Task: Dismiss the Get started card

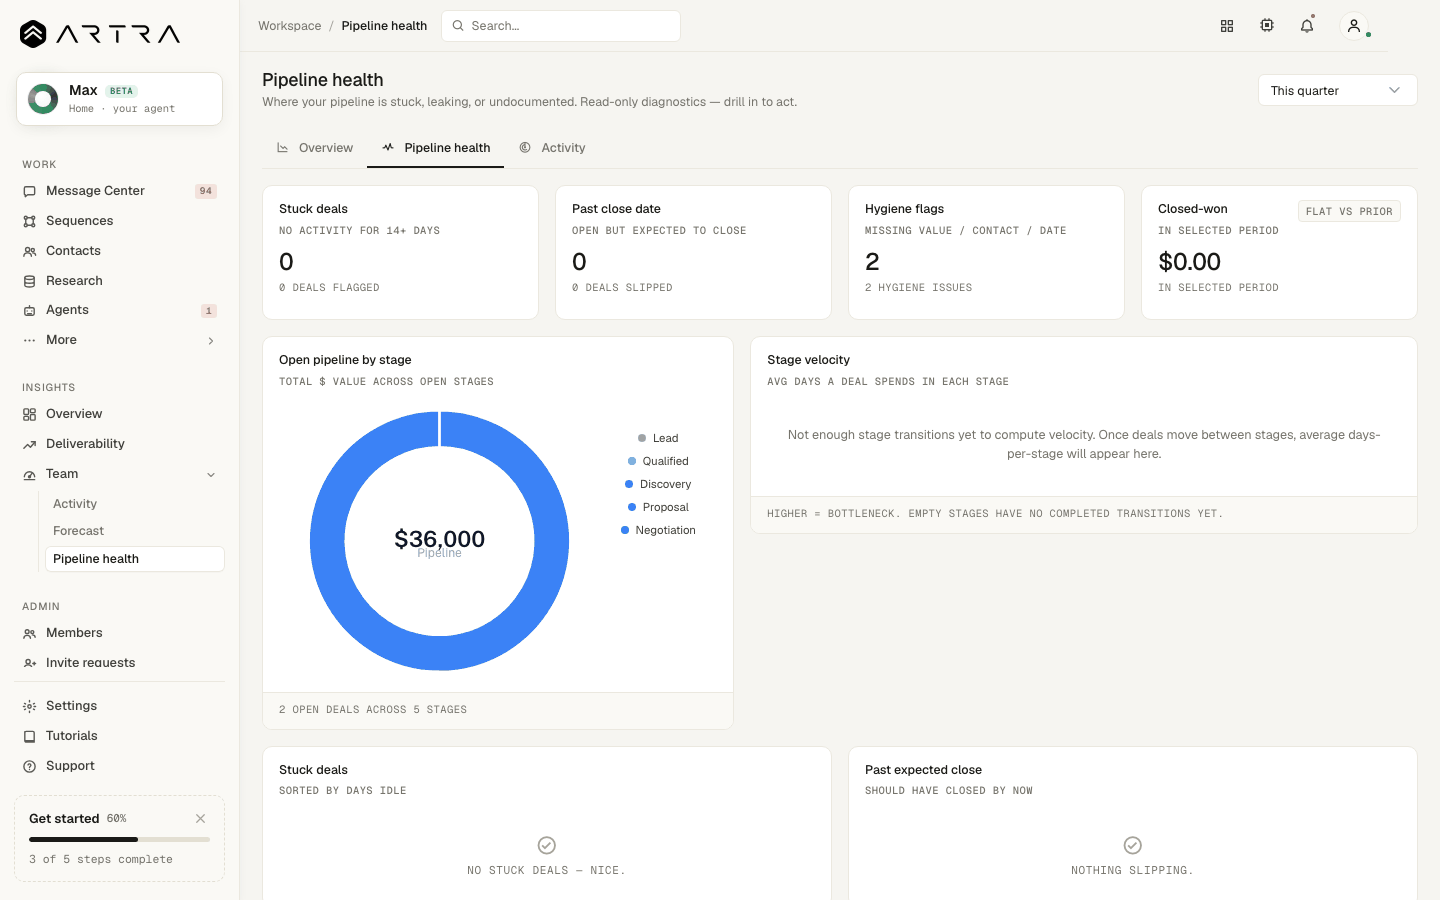Action: pos(201,818)
